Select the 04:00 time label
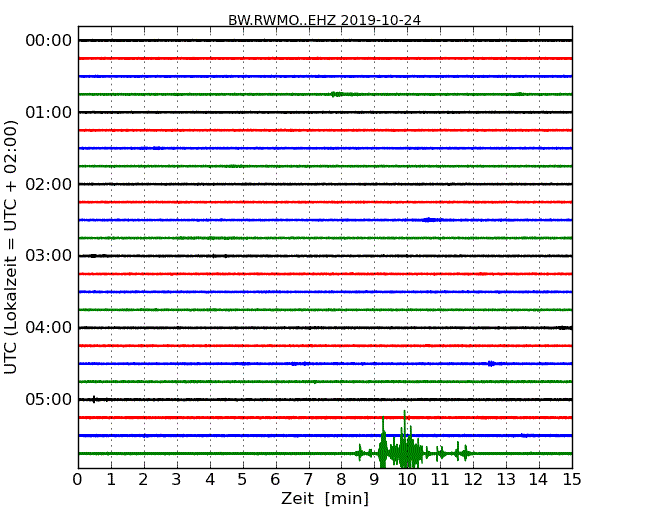Image resolution: width=650 pixels, height=520 pixels. [49, 327]
